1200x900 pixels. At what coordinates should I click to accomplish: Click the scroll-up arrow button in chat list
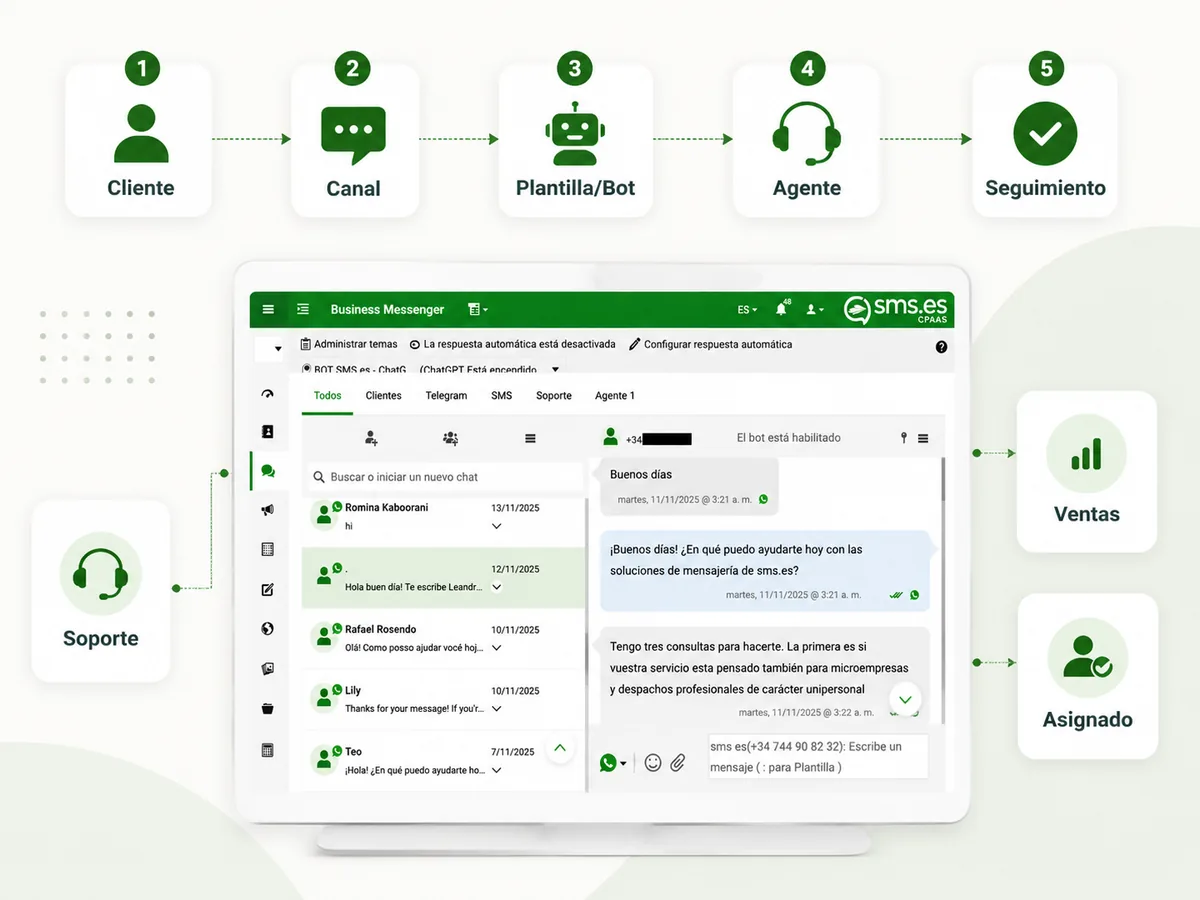560,748
